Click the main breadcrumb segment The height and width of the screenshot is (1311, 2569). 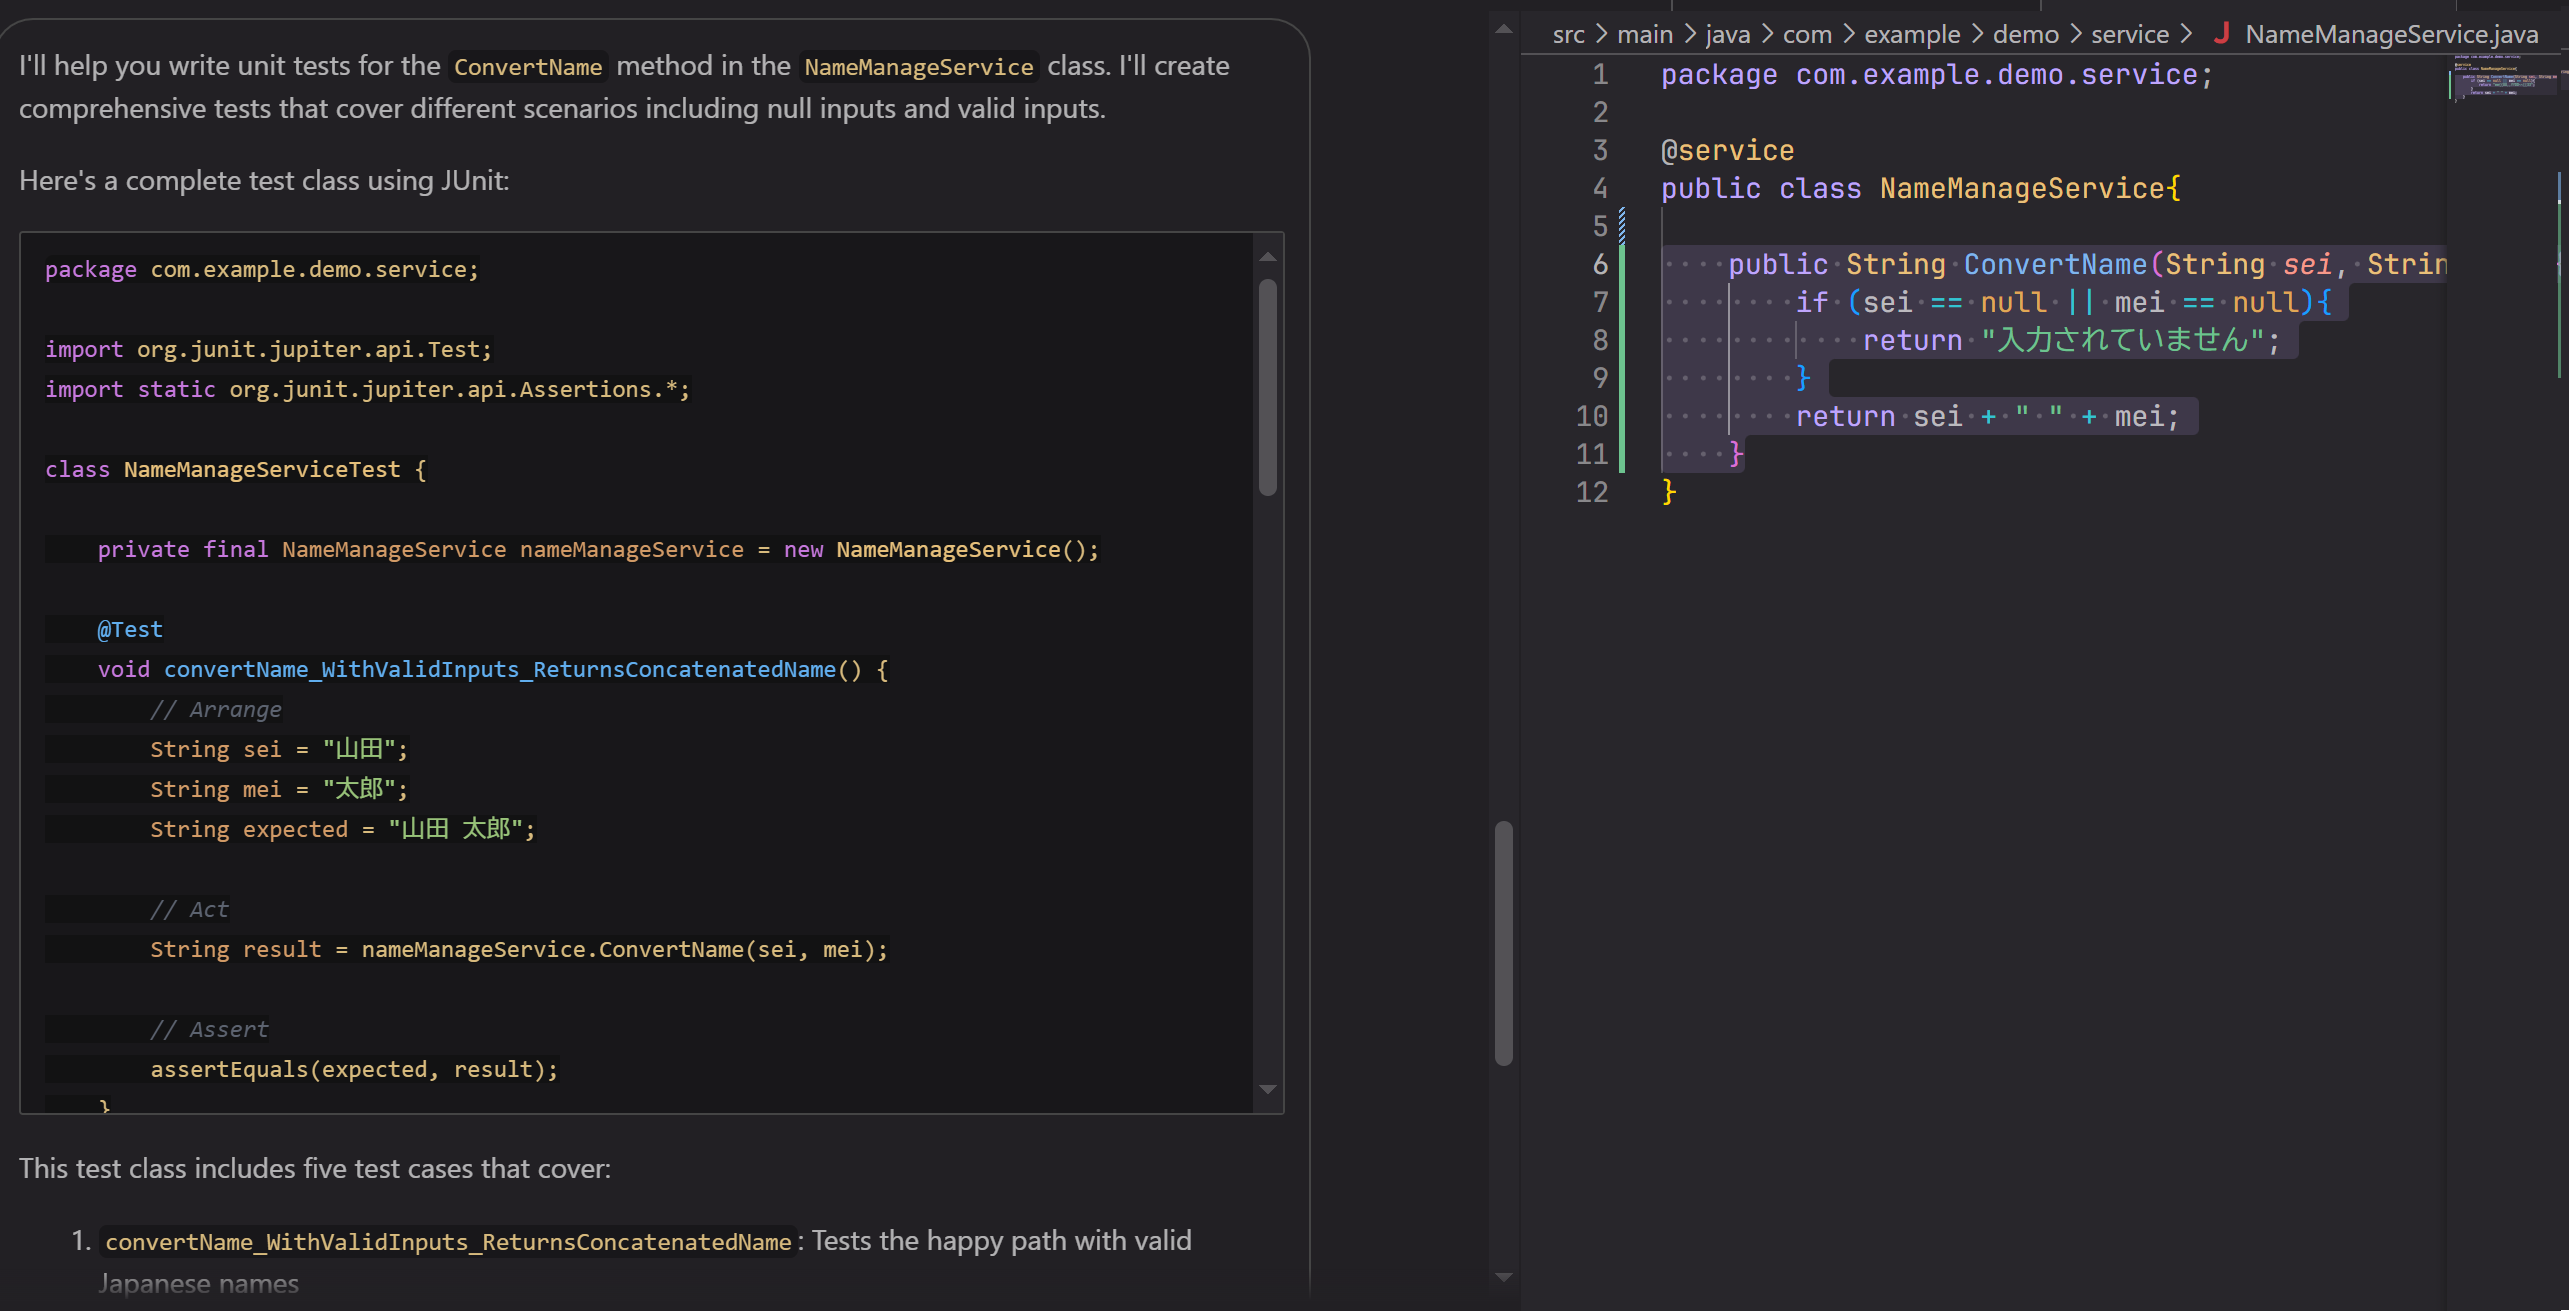(1645, 35)
